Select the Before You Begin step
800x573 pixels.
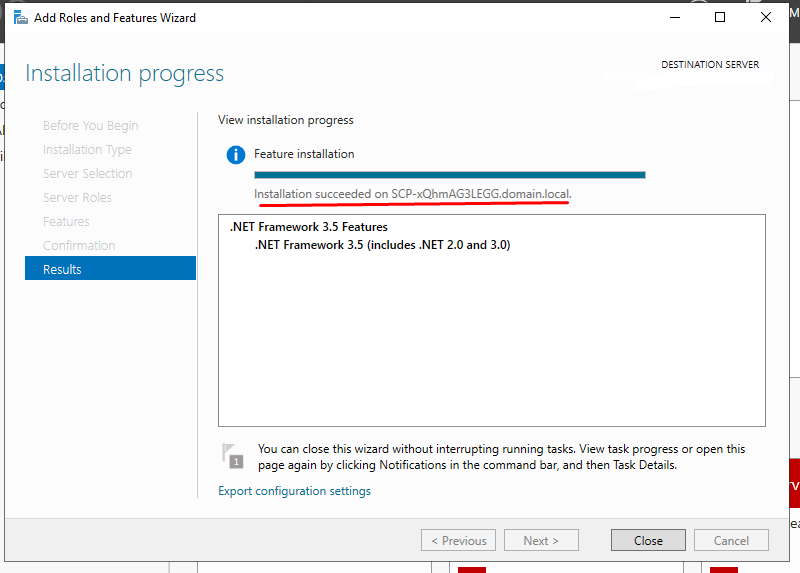click(90, 126)
